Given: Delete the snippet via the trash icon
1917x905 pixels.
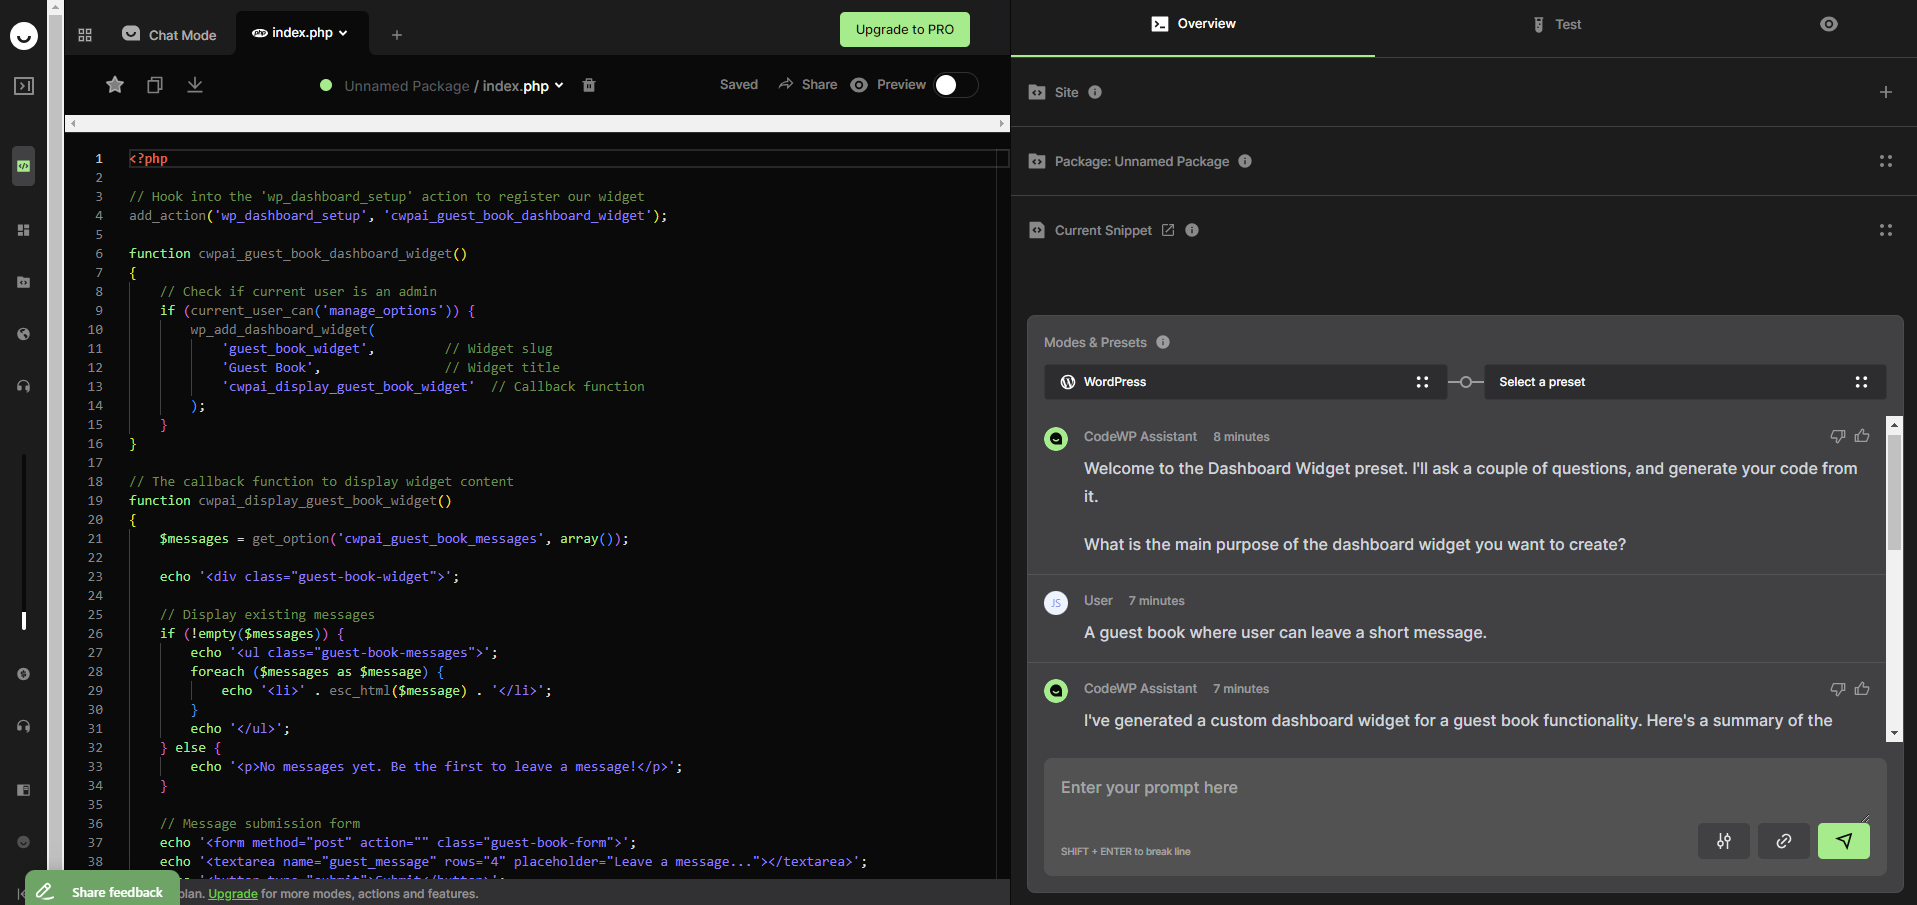Looking at the screenshot, I should tap(589, 86).
